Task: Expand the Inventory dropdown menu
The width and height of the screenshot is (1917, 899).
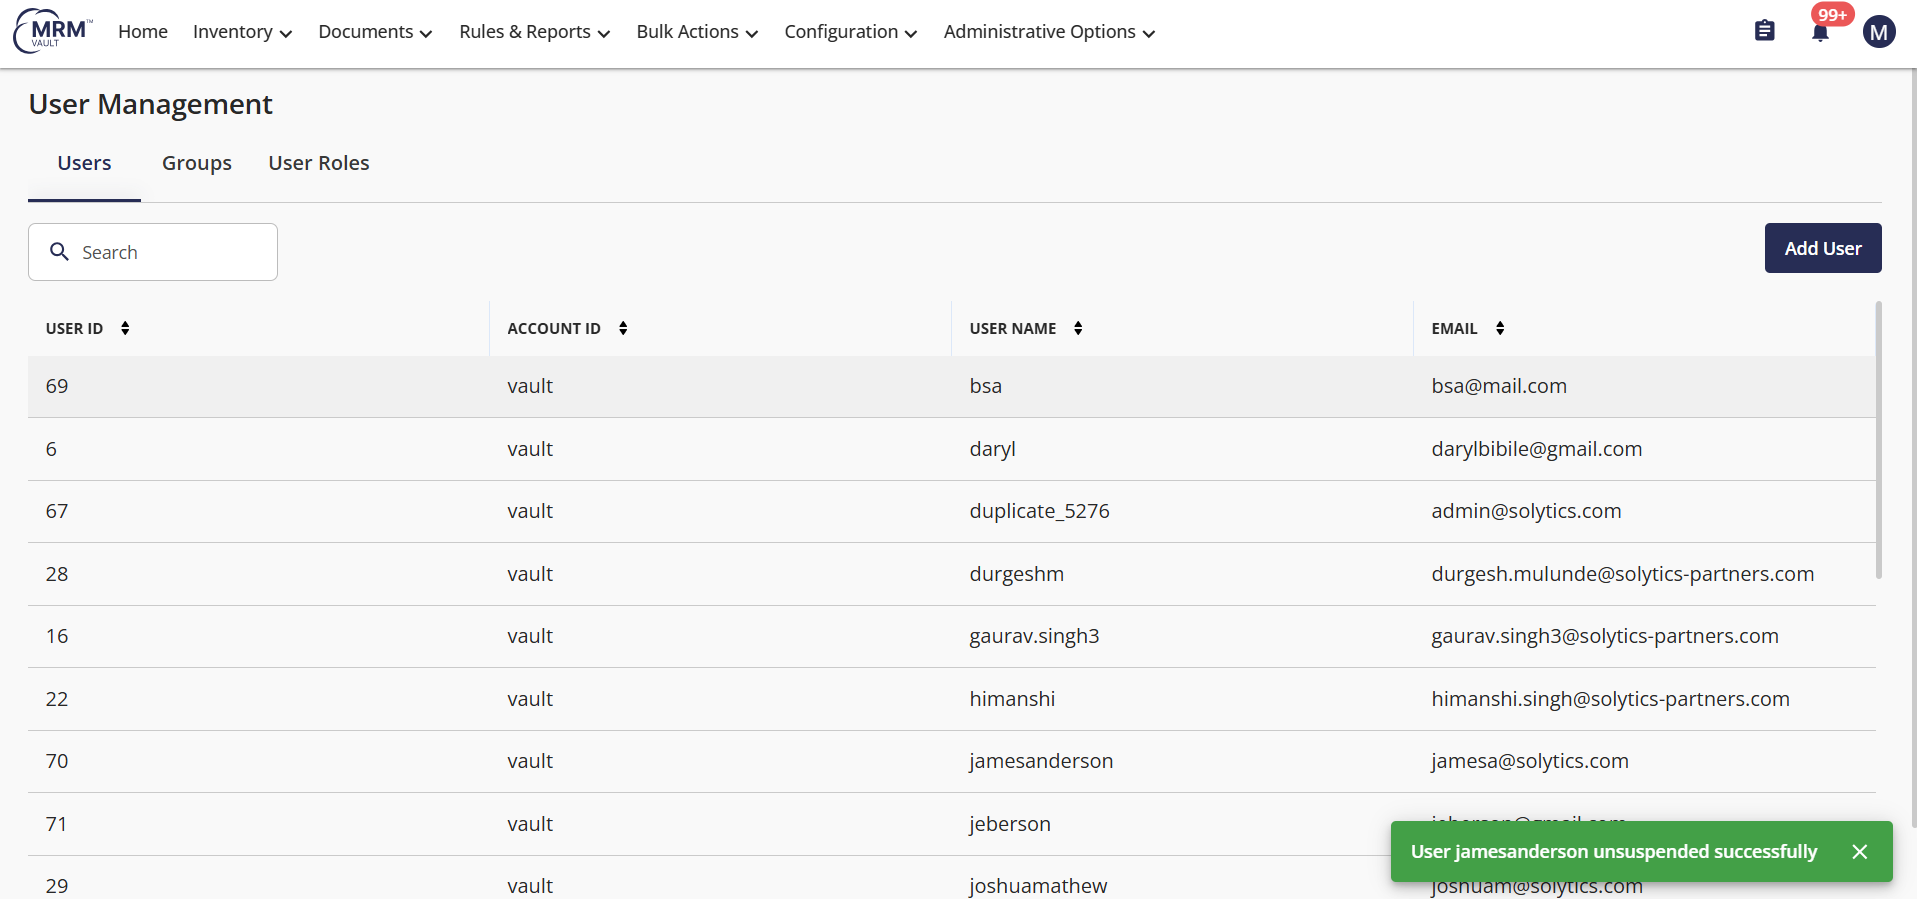Action: coord(242,32)
